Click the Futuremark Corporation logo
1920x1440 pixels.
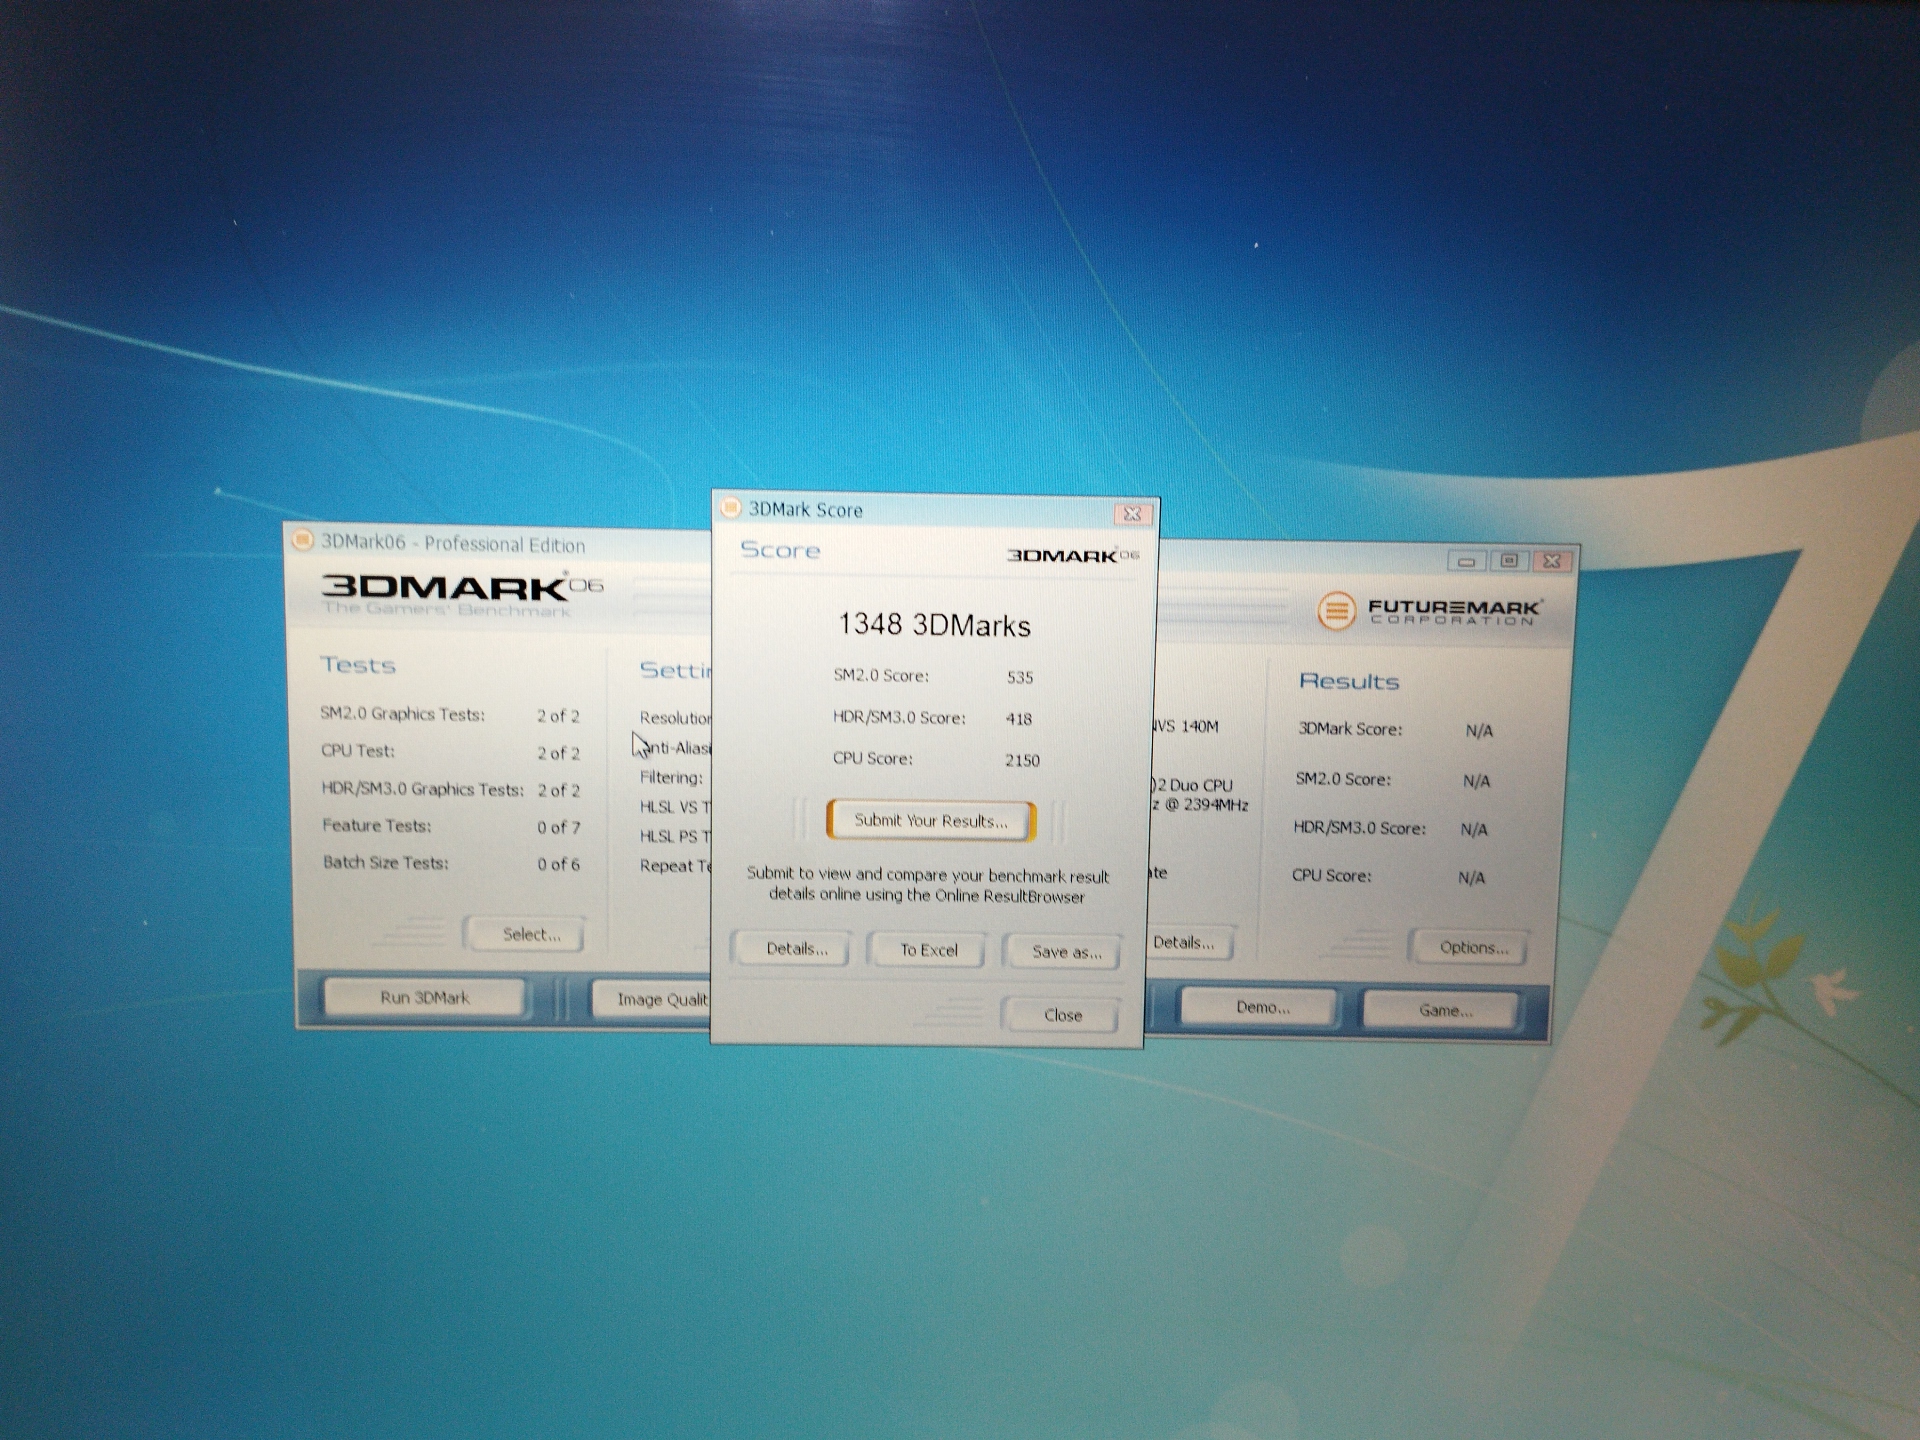point(1430,610)
